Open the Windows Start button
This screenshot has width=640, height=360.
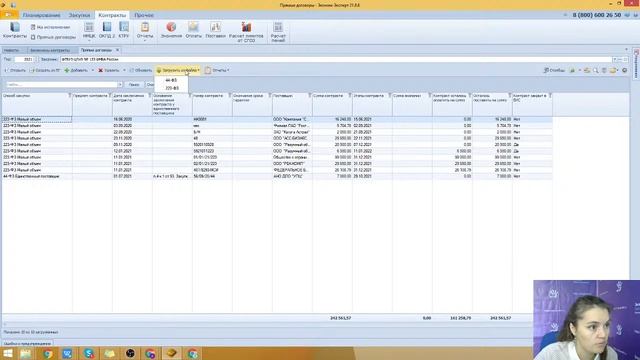tap(7, 353)
